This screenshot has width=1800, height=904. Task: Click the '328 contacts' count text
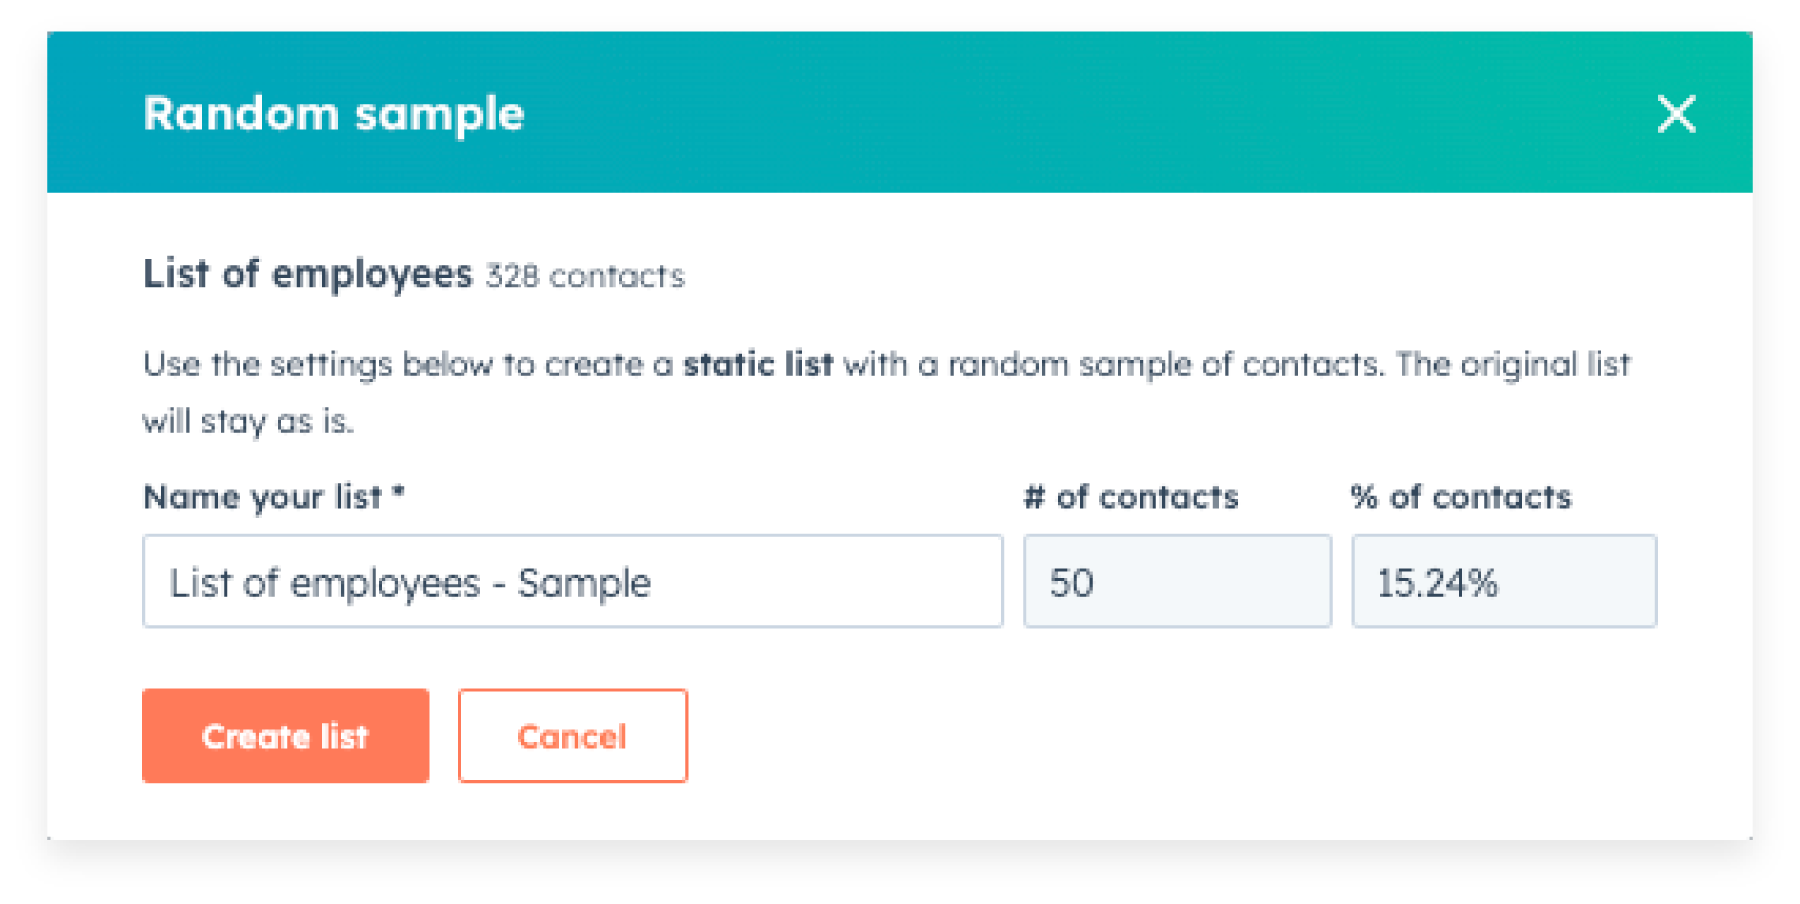click(x=585, y=277)
